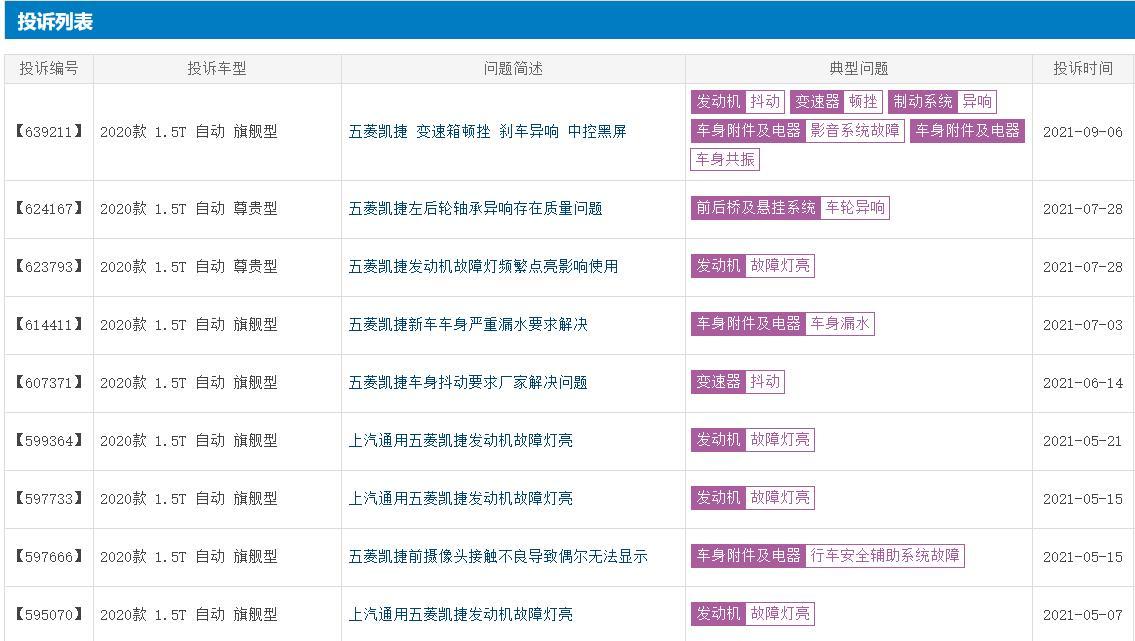Click the '前后桥及悬挂系统 车轮异响' tag

[x=790, y=208]
